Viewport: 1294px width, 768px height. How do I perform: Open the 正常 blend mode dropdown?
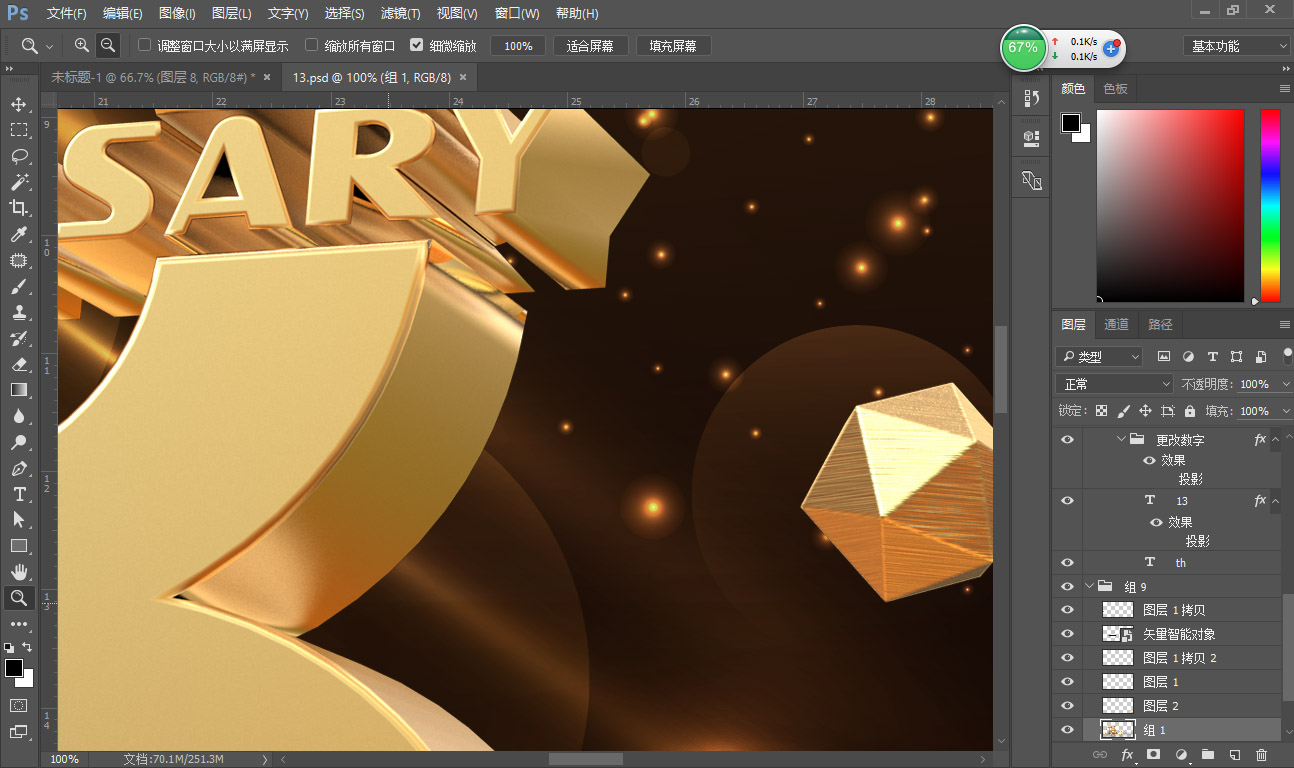[x=1114, y=384]
